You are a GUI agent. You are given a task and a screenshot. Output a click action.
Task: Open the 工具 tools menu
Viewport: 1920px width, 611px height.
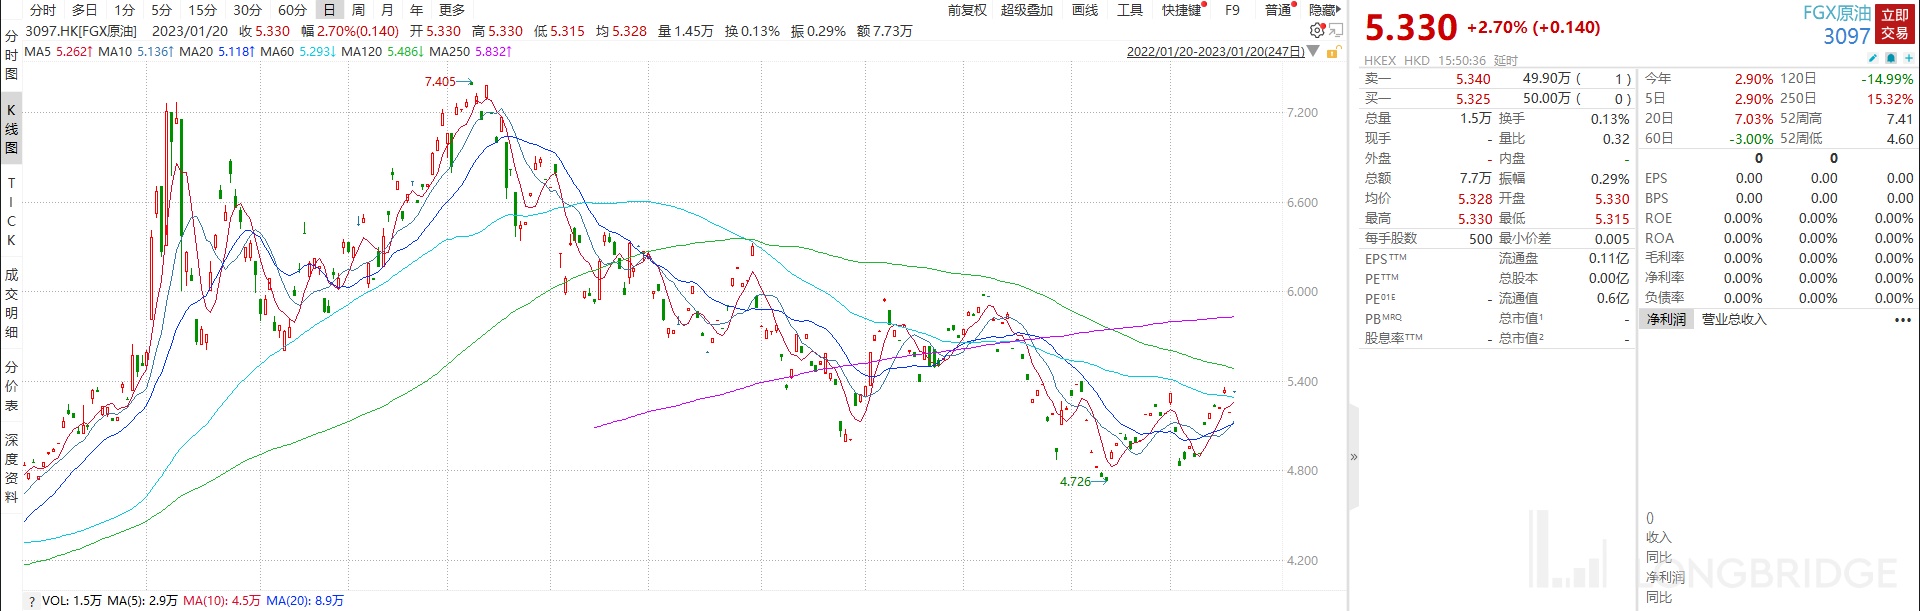pos(1130,10)
